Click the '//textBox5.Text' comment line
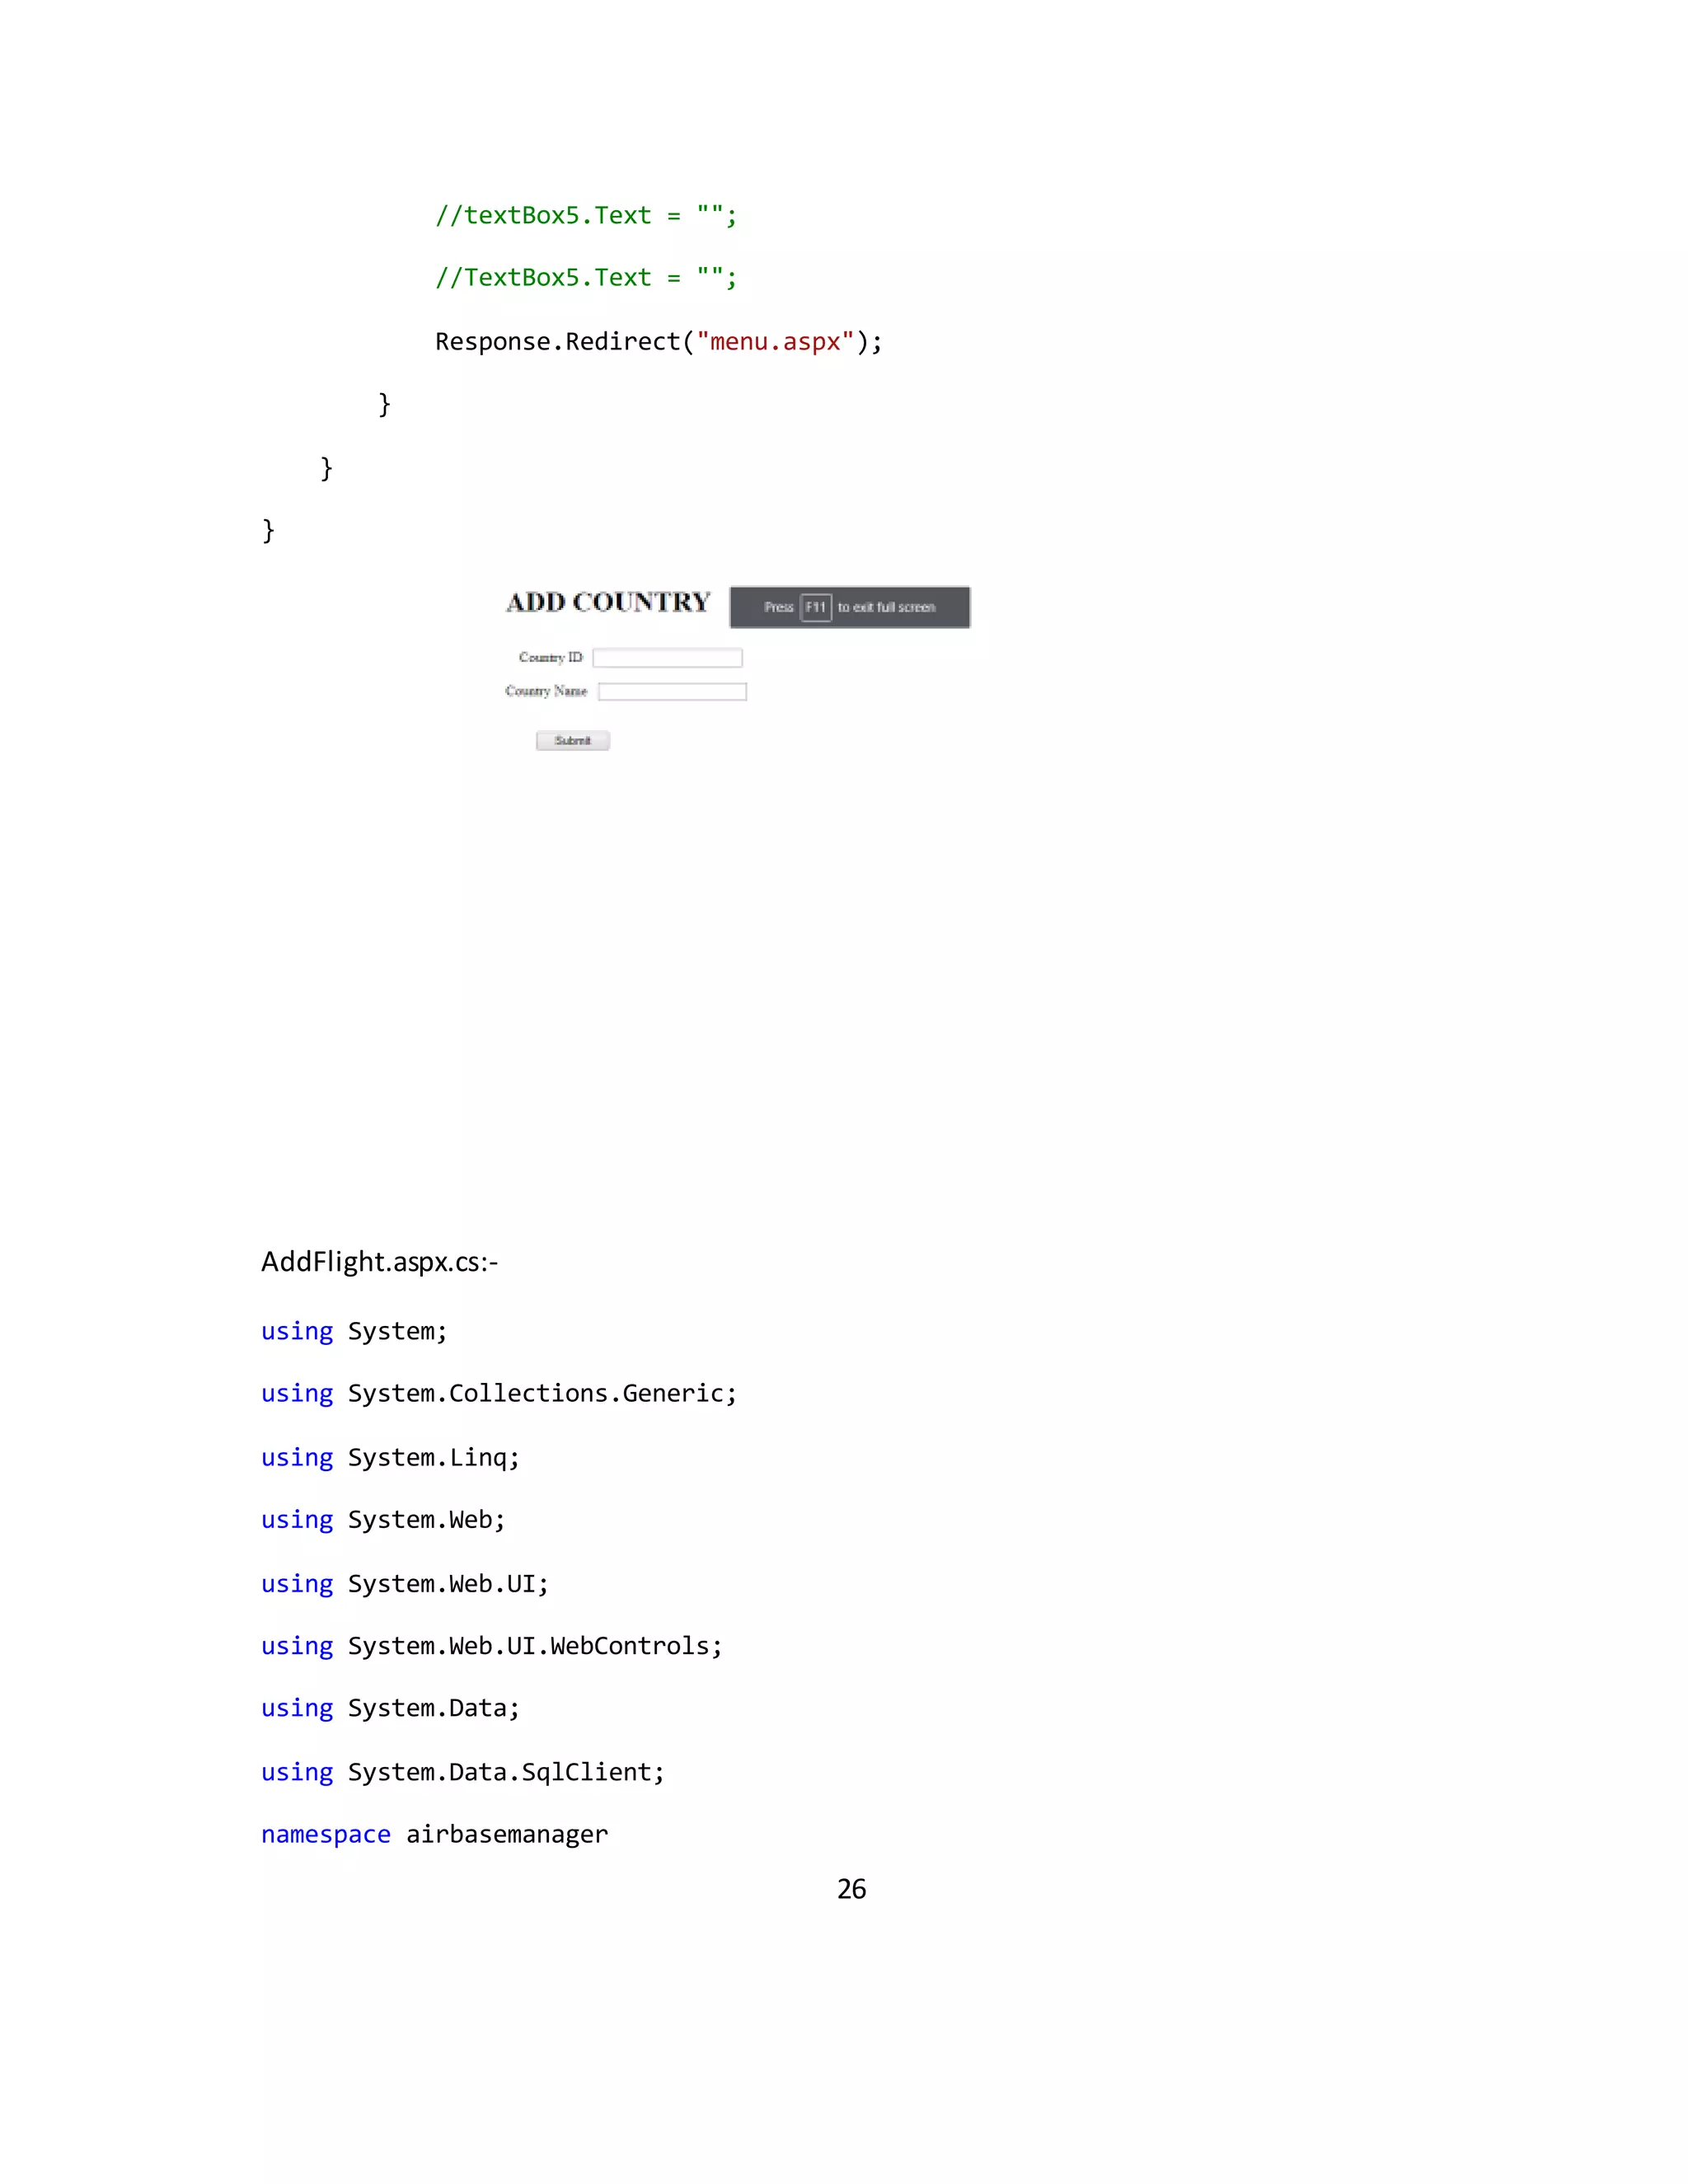The width and height of the screenshot is (1688, 2184). (x=585, y=215)
